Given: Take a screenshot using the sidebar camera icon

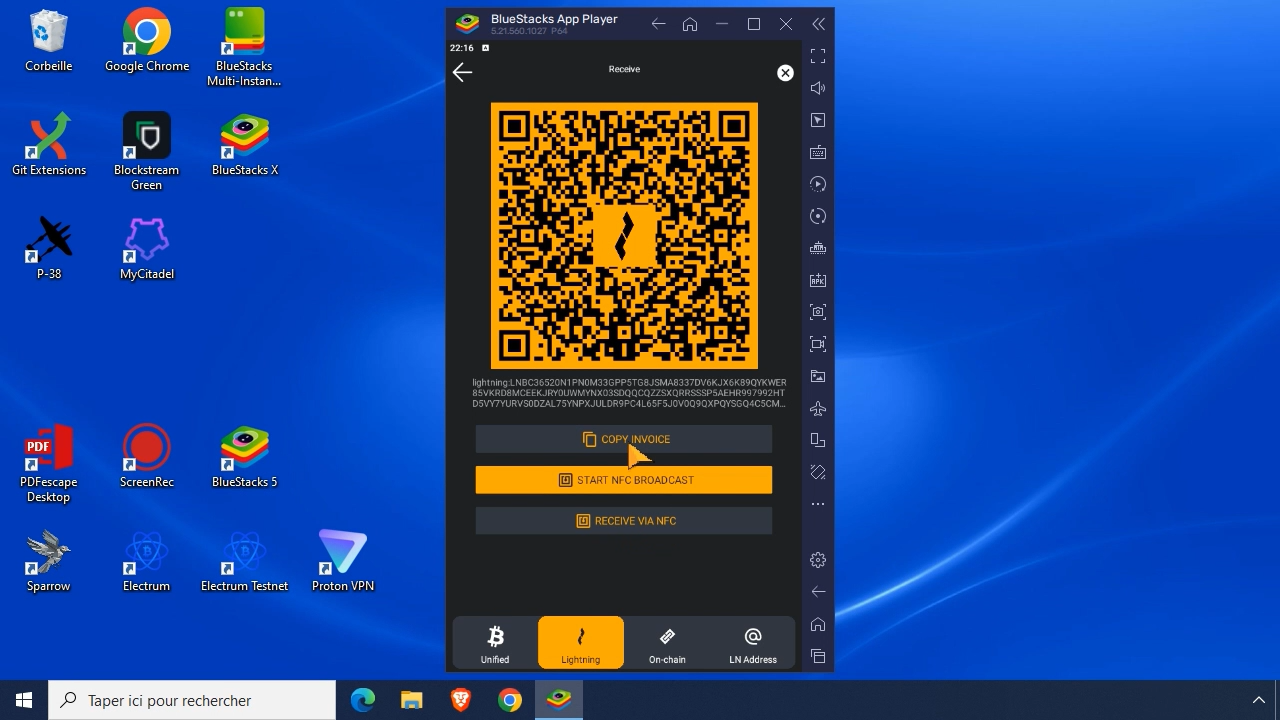Looking at the screenshot, I should [x=818, y=312].
